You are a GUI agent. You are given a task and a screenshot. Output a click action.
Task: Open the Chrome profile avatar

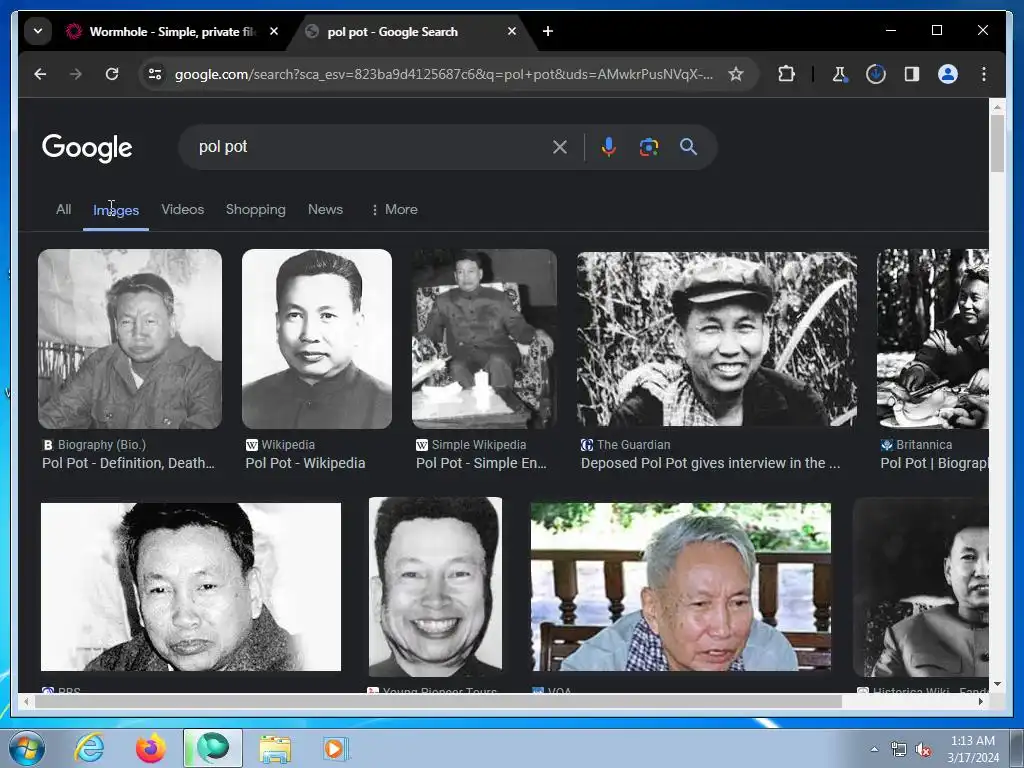click(x=948, y=74)
